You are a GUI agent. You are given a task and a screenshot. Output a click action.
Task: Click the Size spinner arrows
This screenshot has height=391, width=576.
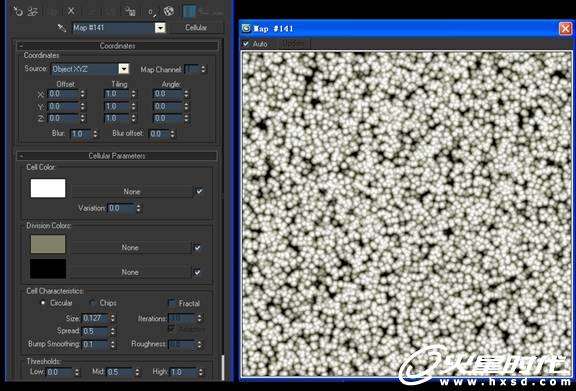(x=113, y=318)
